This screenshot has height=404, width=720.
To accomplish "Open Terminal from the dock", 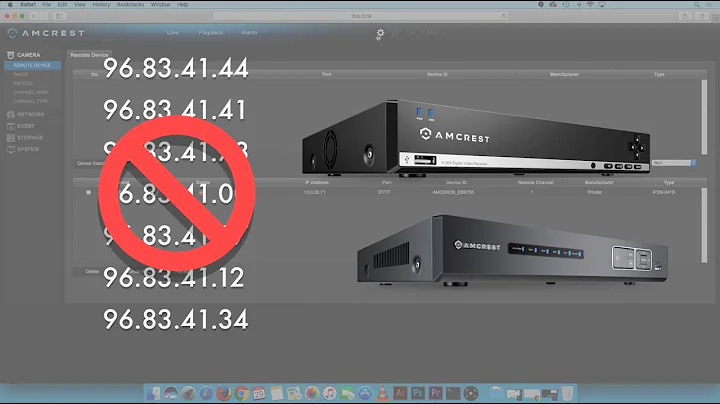I will [453, 393].
